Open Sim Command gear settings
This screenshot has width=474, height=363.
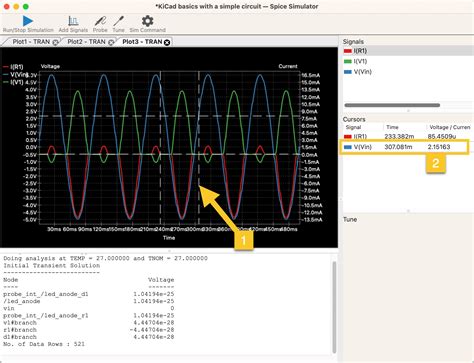tap(147, 21)
